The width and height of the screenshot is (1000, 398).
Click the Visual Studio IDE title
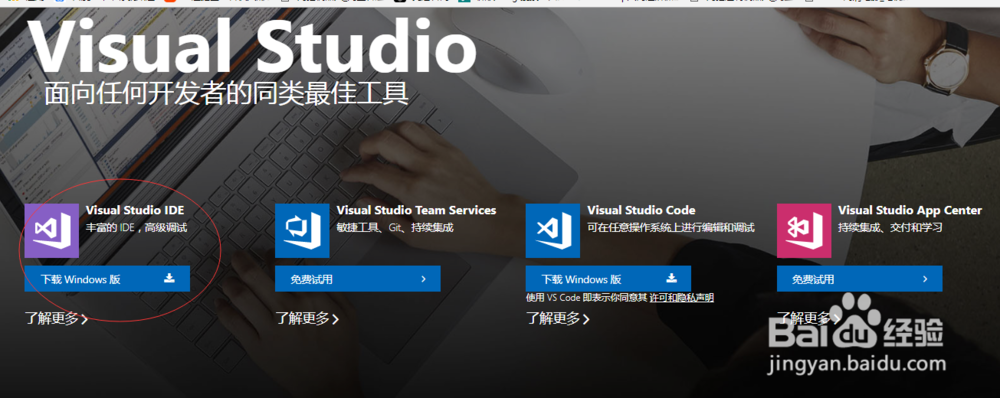coord(135,210)
